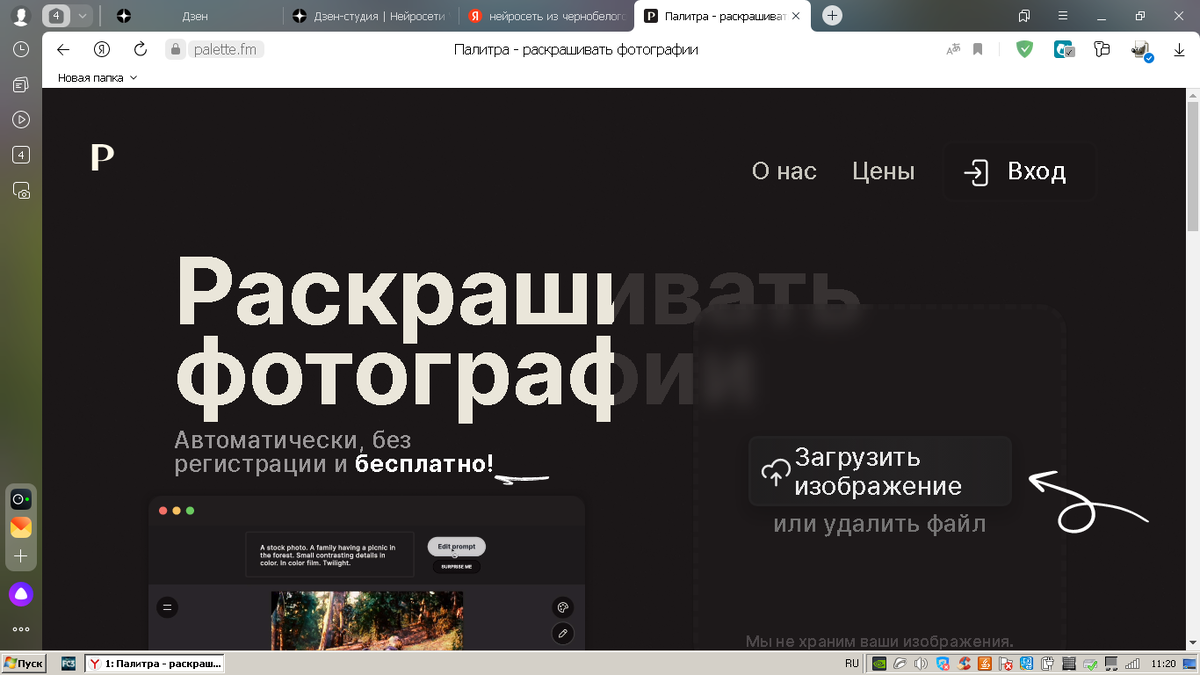Open the FCS quick launch icon
This screenshot has height=675, width=1200.
(x=68, y=663)
